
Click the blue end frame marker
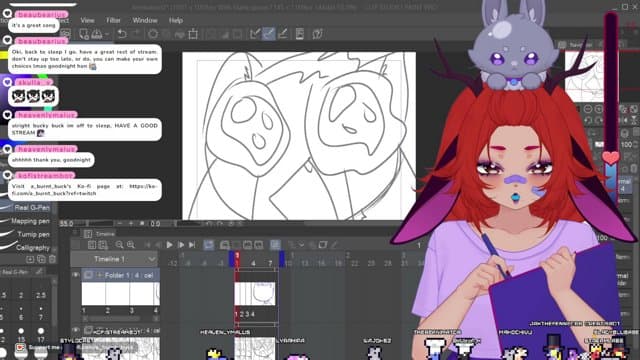coord(282,259)
